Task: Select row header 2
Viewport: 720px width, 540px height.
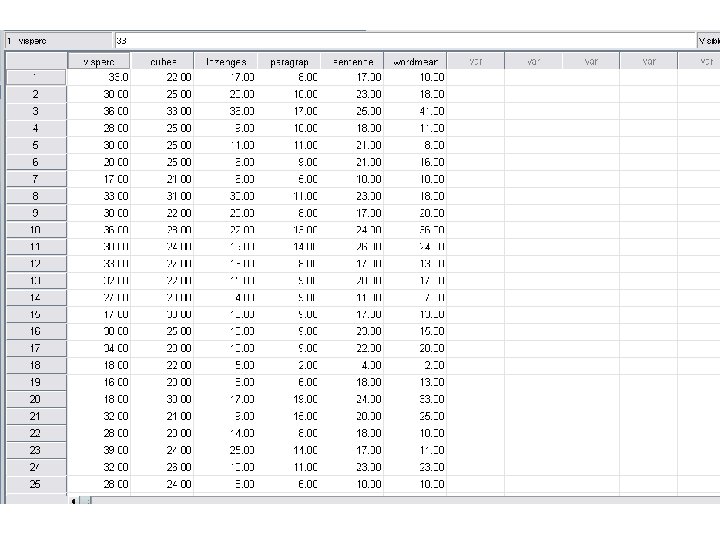Action: tap(36, 94)
